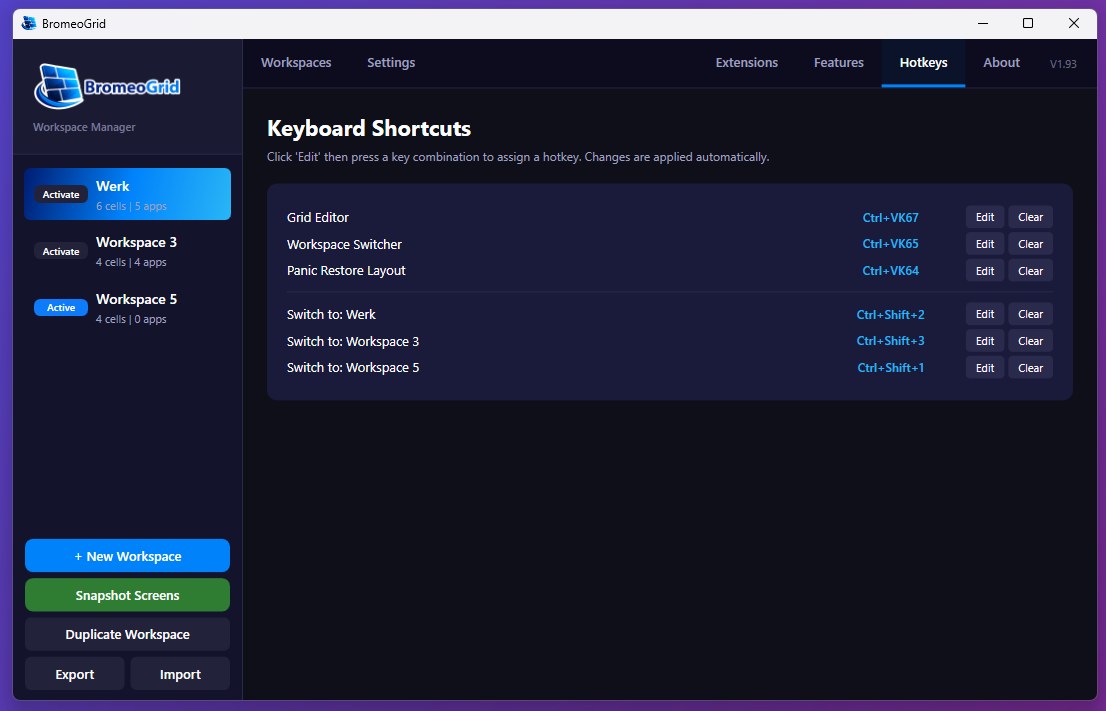Edit the Grid Editor hotkey
The height and width of the screenshot is (711, 1106).
(x=984, y=217)
